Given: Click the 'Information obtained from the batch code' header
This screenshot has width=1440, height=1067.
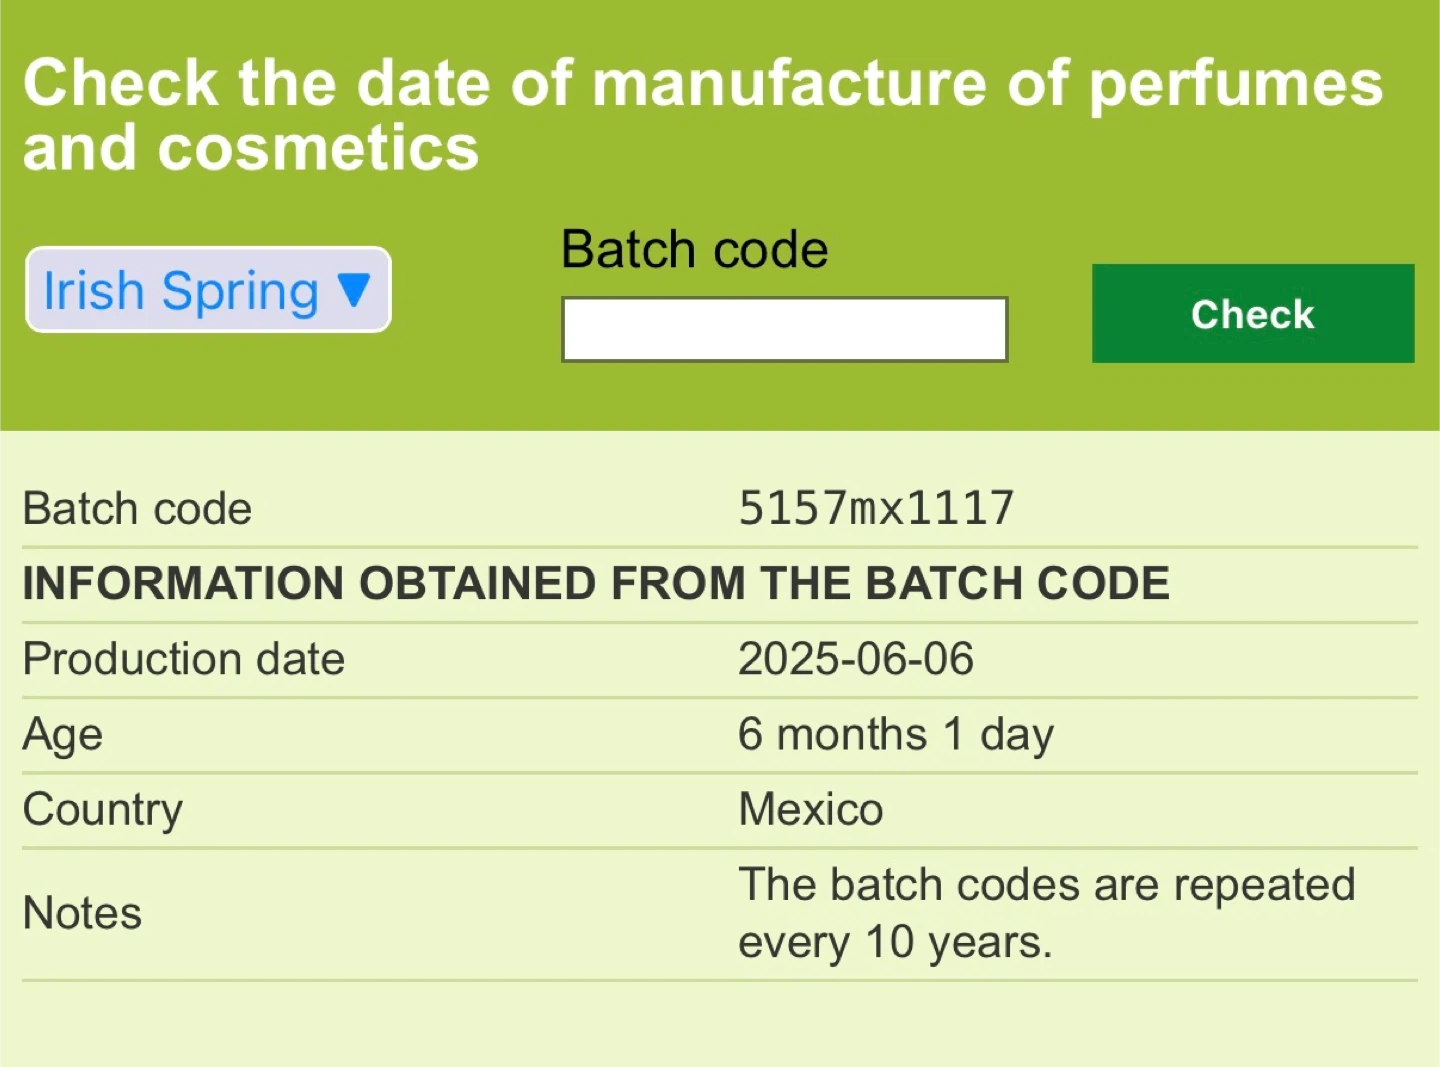Looking at the screenshot, I should point(596,584).
